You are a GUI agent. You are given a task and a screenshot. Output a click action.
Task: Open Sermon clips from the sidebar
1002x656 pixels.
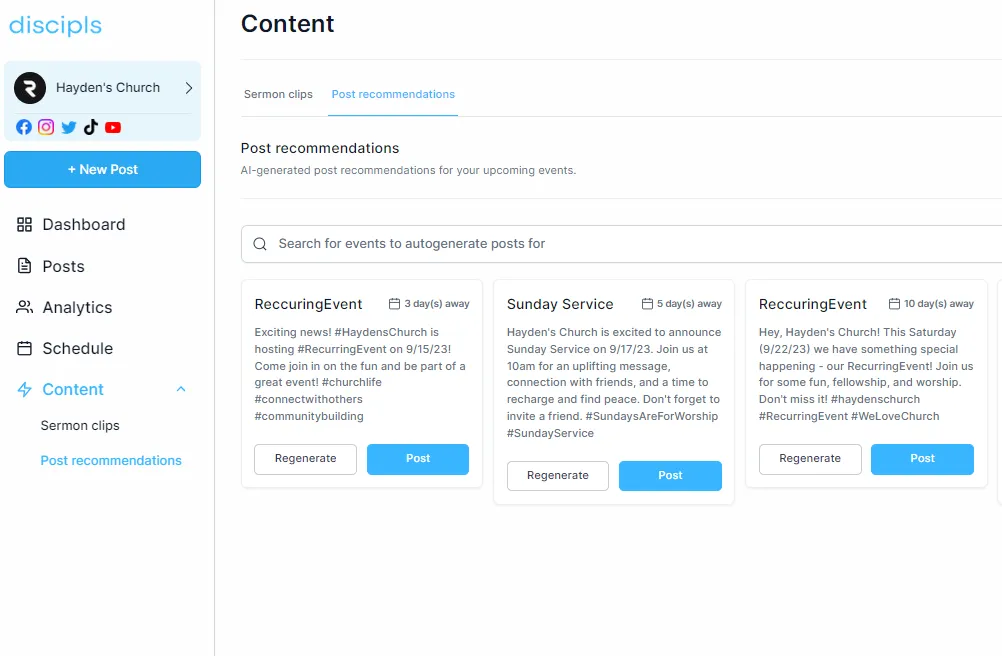pyautogui.click(x=80, y=425)
